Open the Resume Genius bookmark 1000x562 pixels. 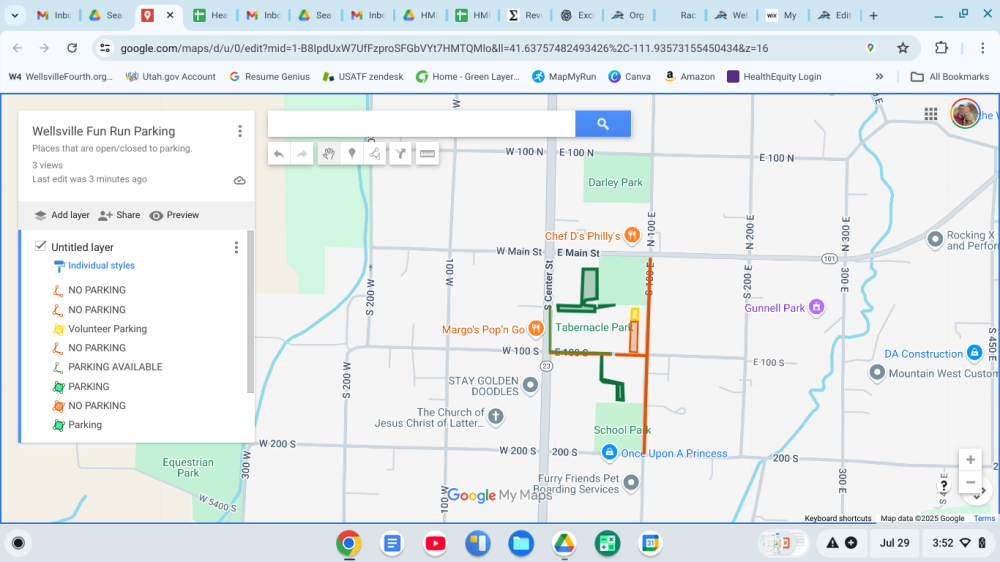coord(269,77)
